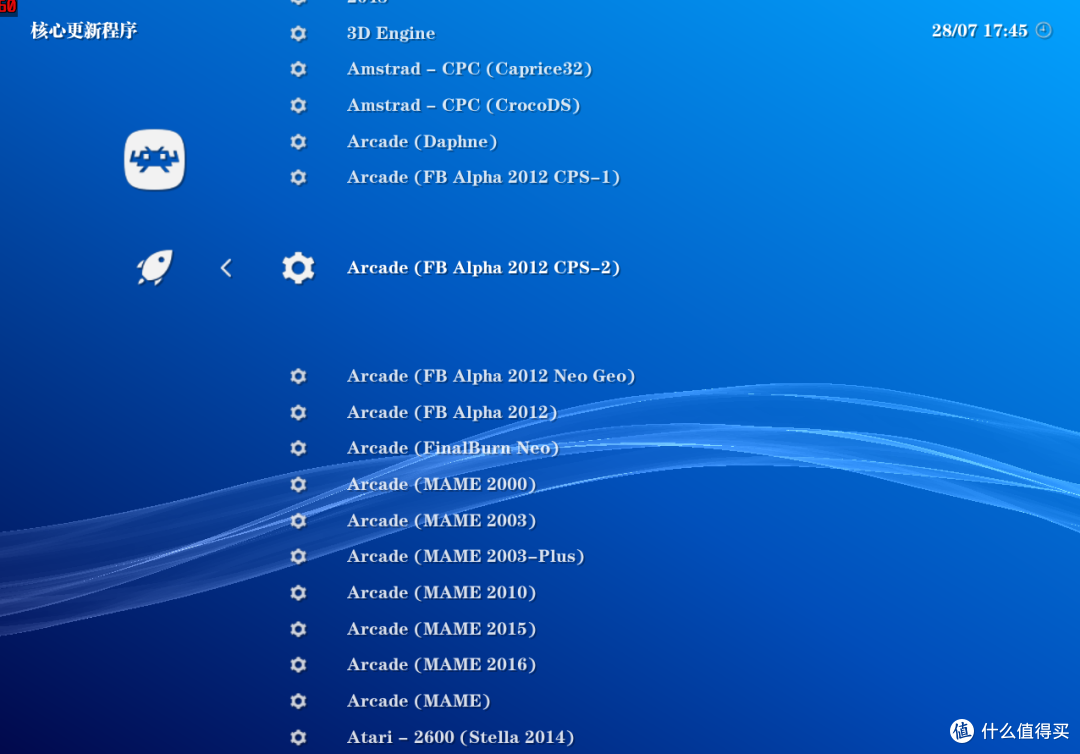Click gear icon next to Arcade (MAME 2016)
Screen dimensions: 1080x754
point(298,664)
